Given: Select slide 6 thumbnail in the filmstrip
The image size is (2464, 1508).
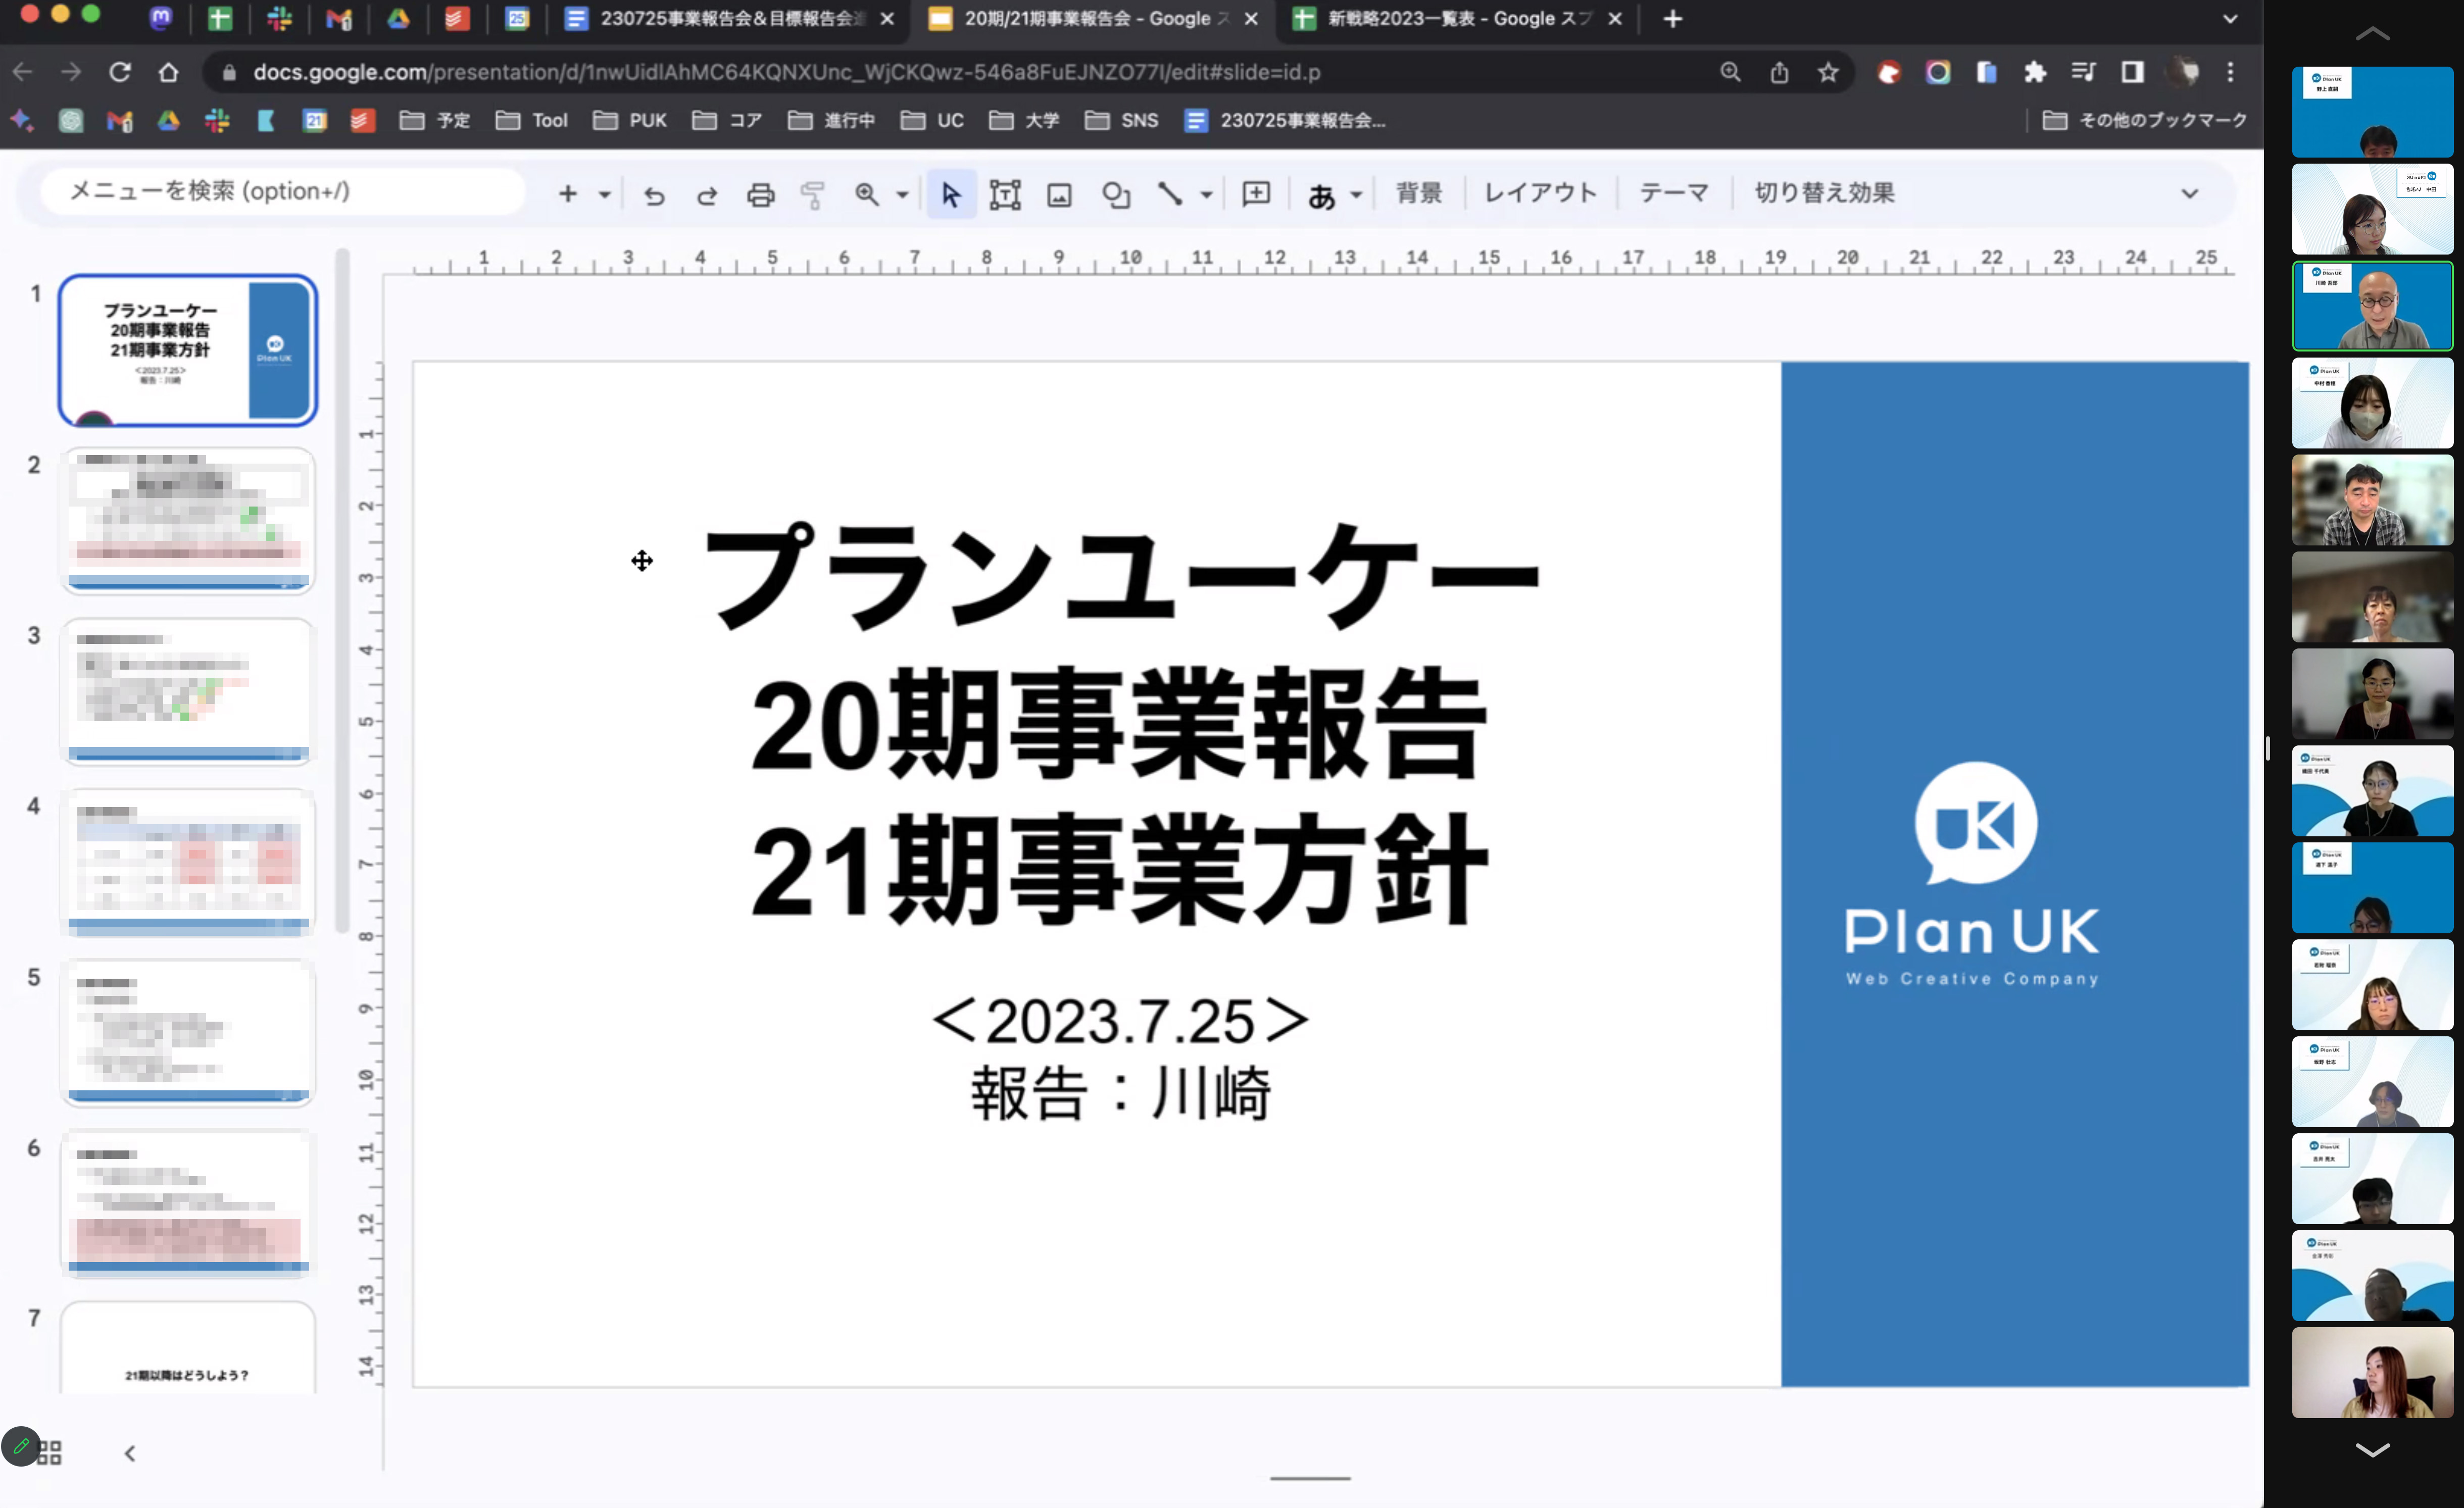Looking at the screenshot, I should point(188,1204).
